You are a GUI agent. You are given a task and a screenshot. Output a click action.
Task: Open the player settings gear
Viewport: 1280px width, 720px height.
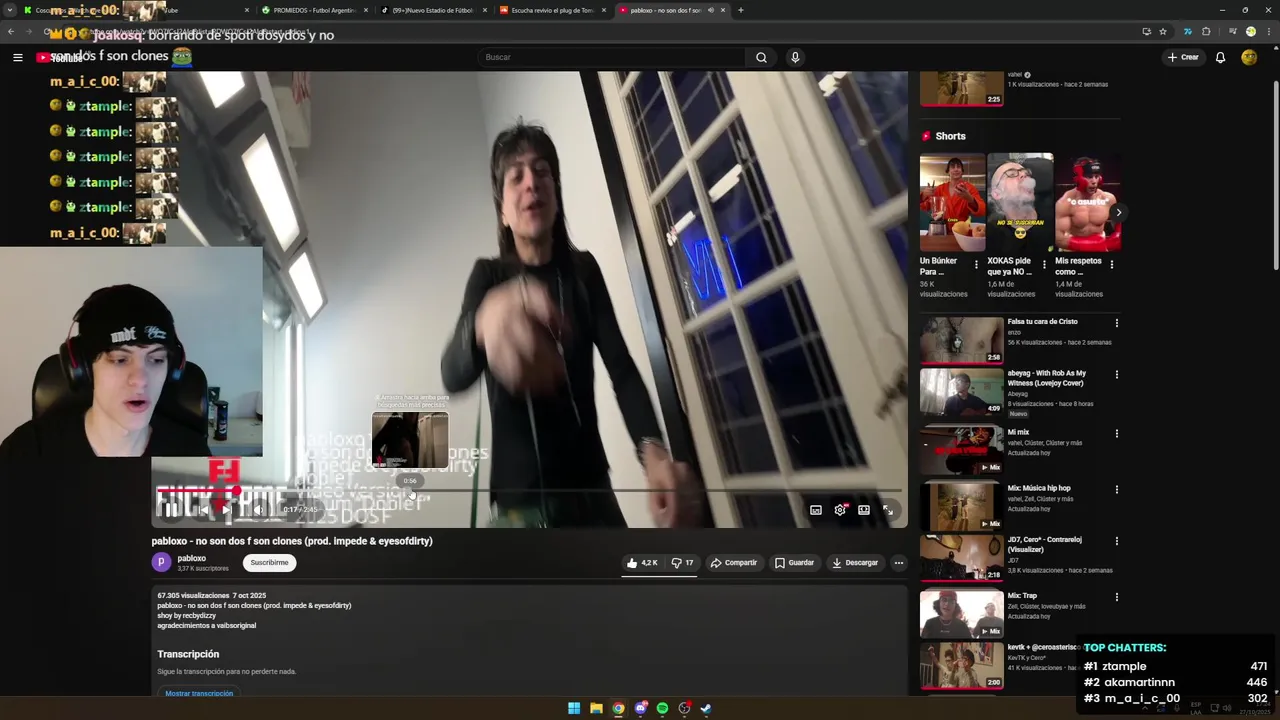coord(840,510)
